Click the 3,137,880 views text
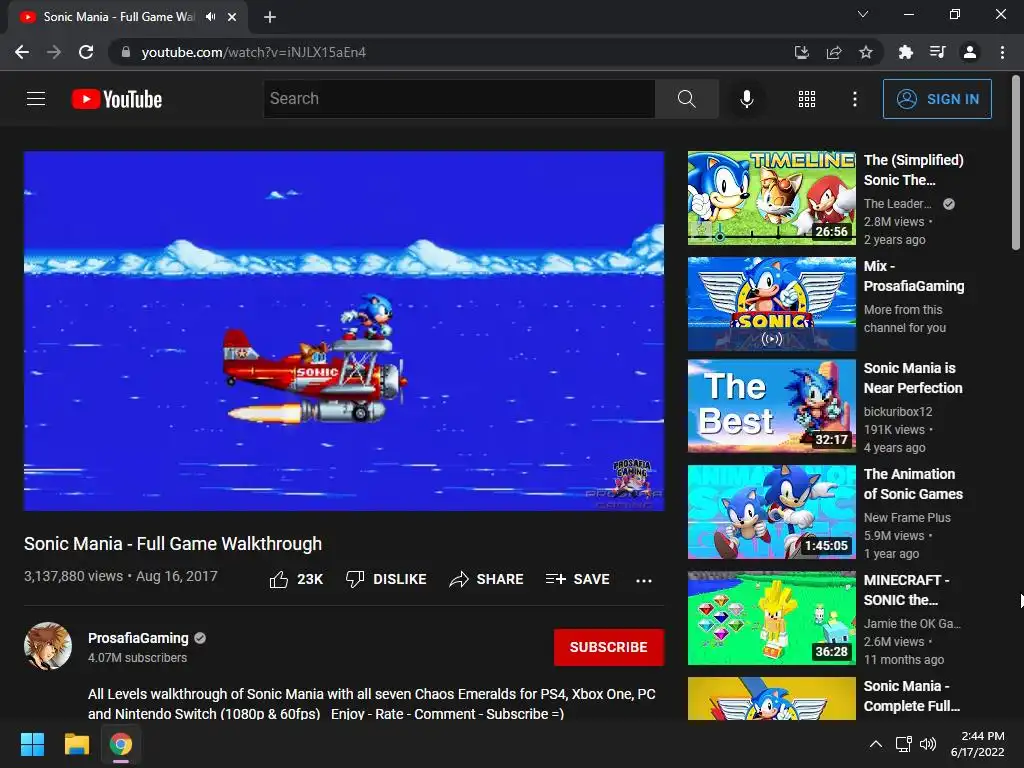Viewport: 1024px width, 768px height. click(x=73, y=576)
